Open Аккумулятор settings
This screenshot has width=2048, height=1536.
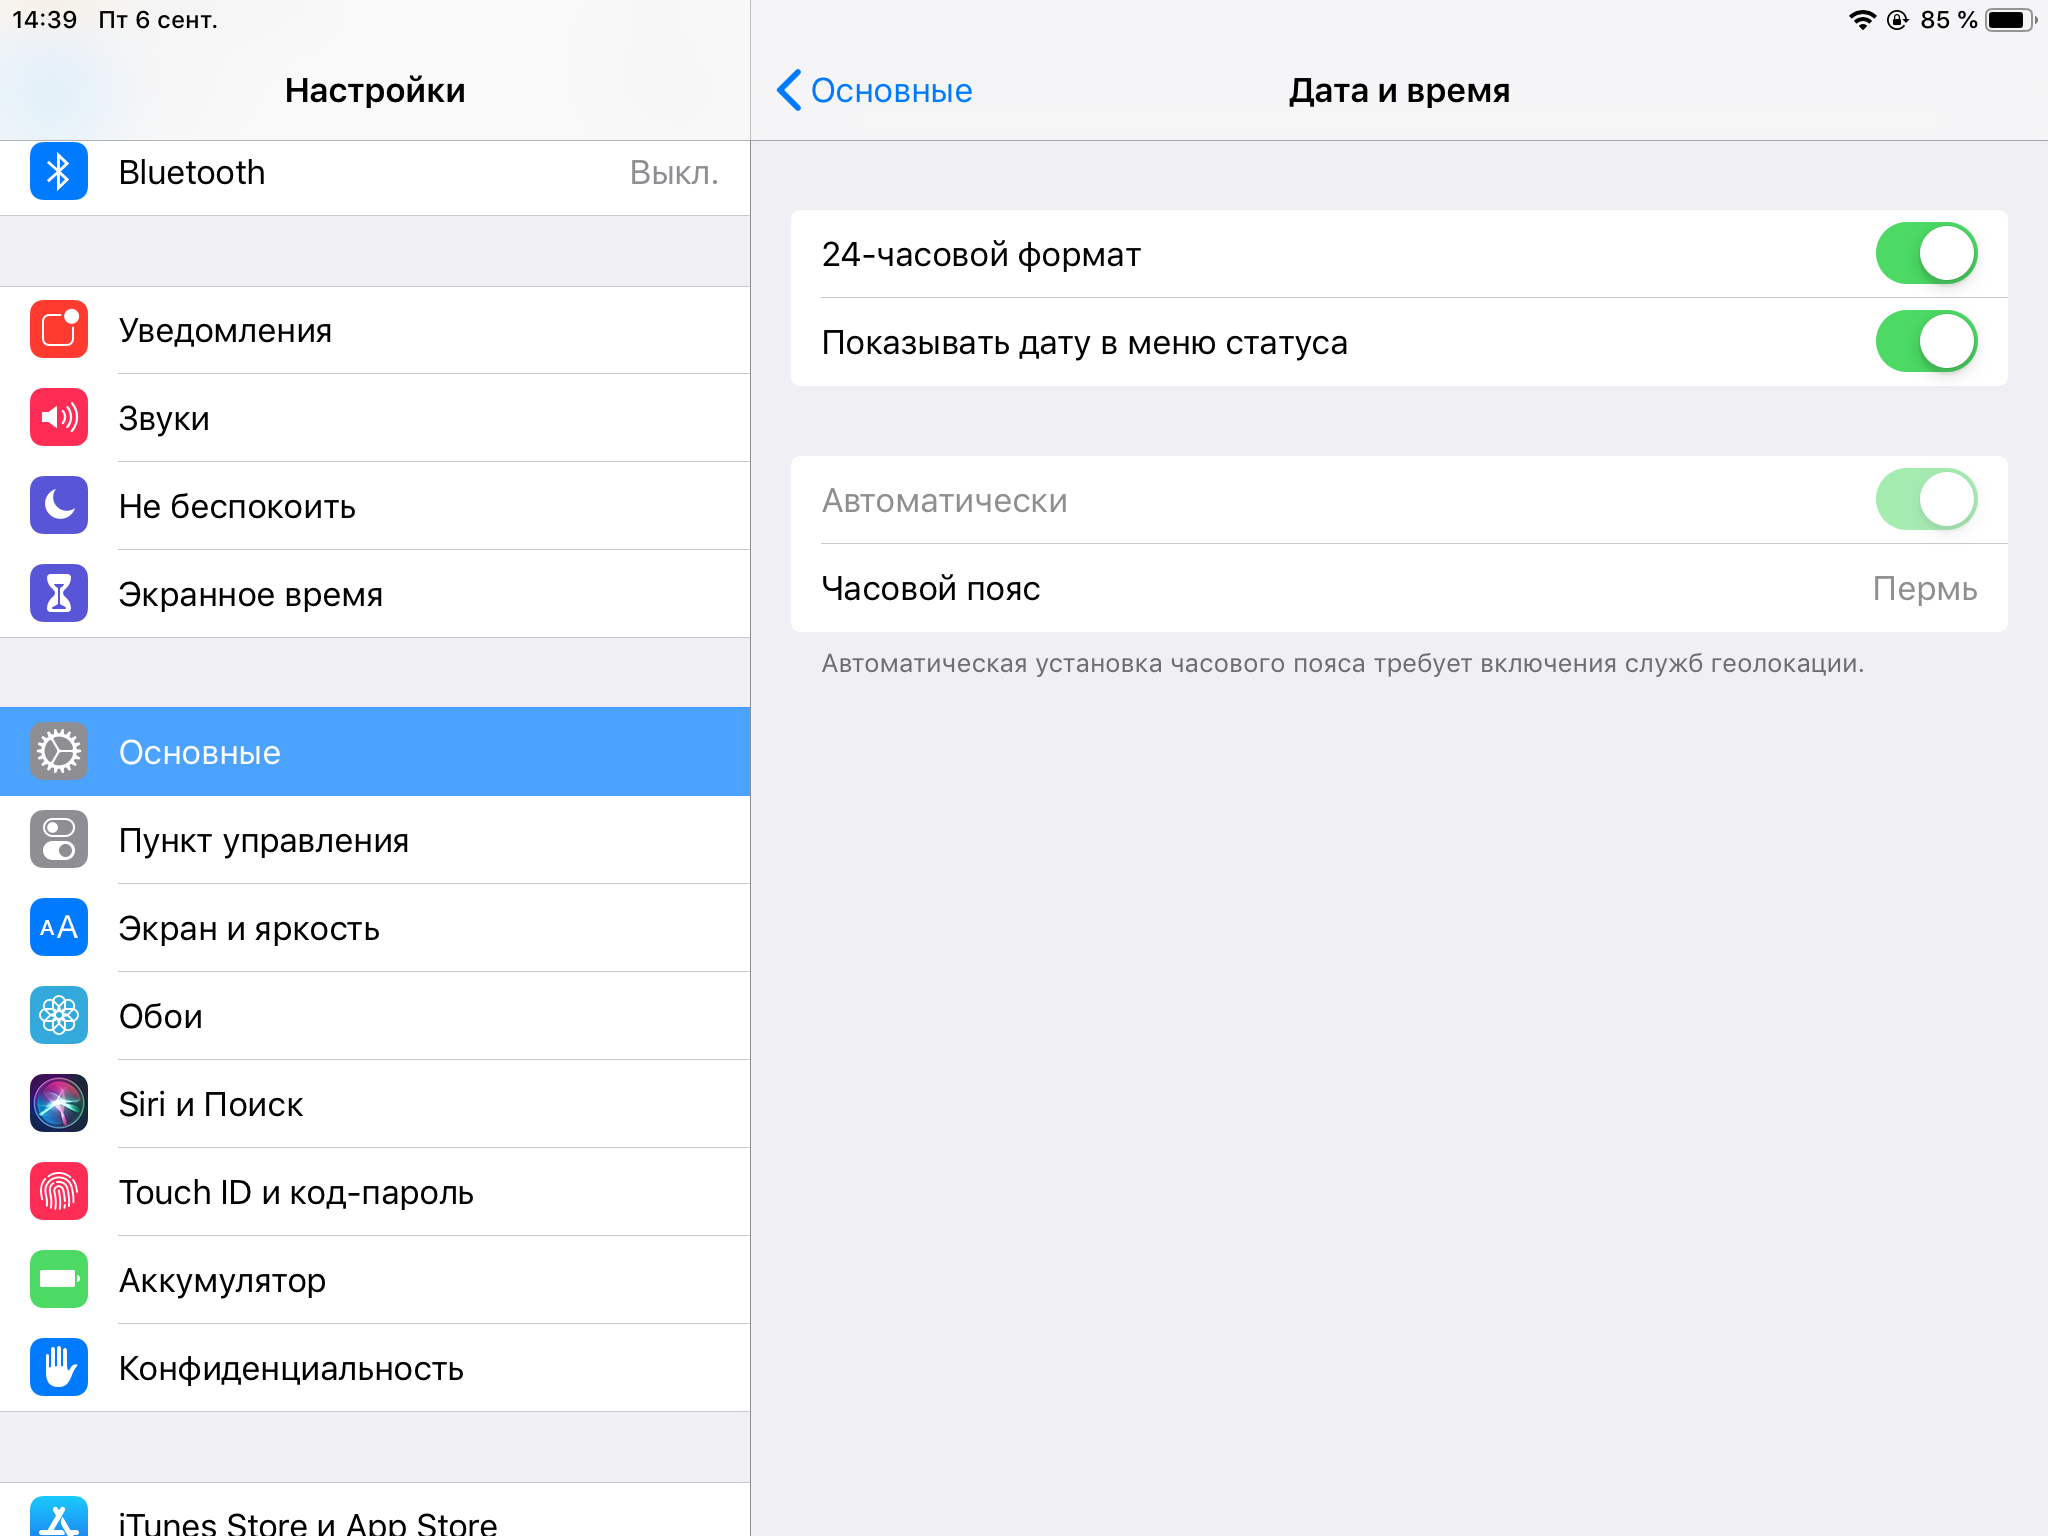[x=375, y=1280]
